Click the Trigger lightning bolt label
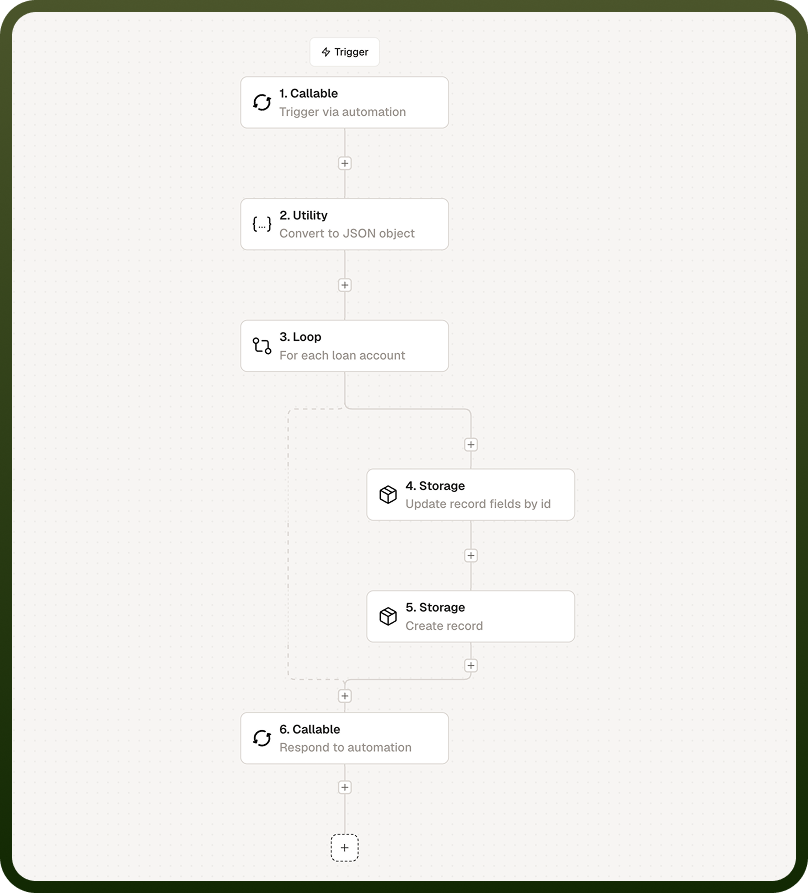 click(344, 52)
